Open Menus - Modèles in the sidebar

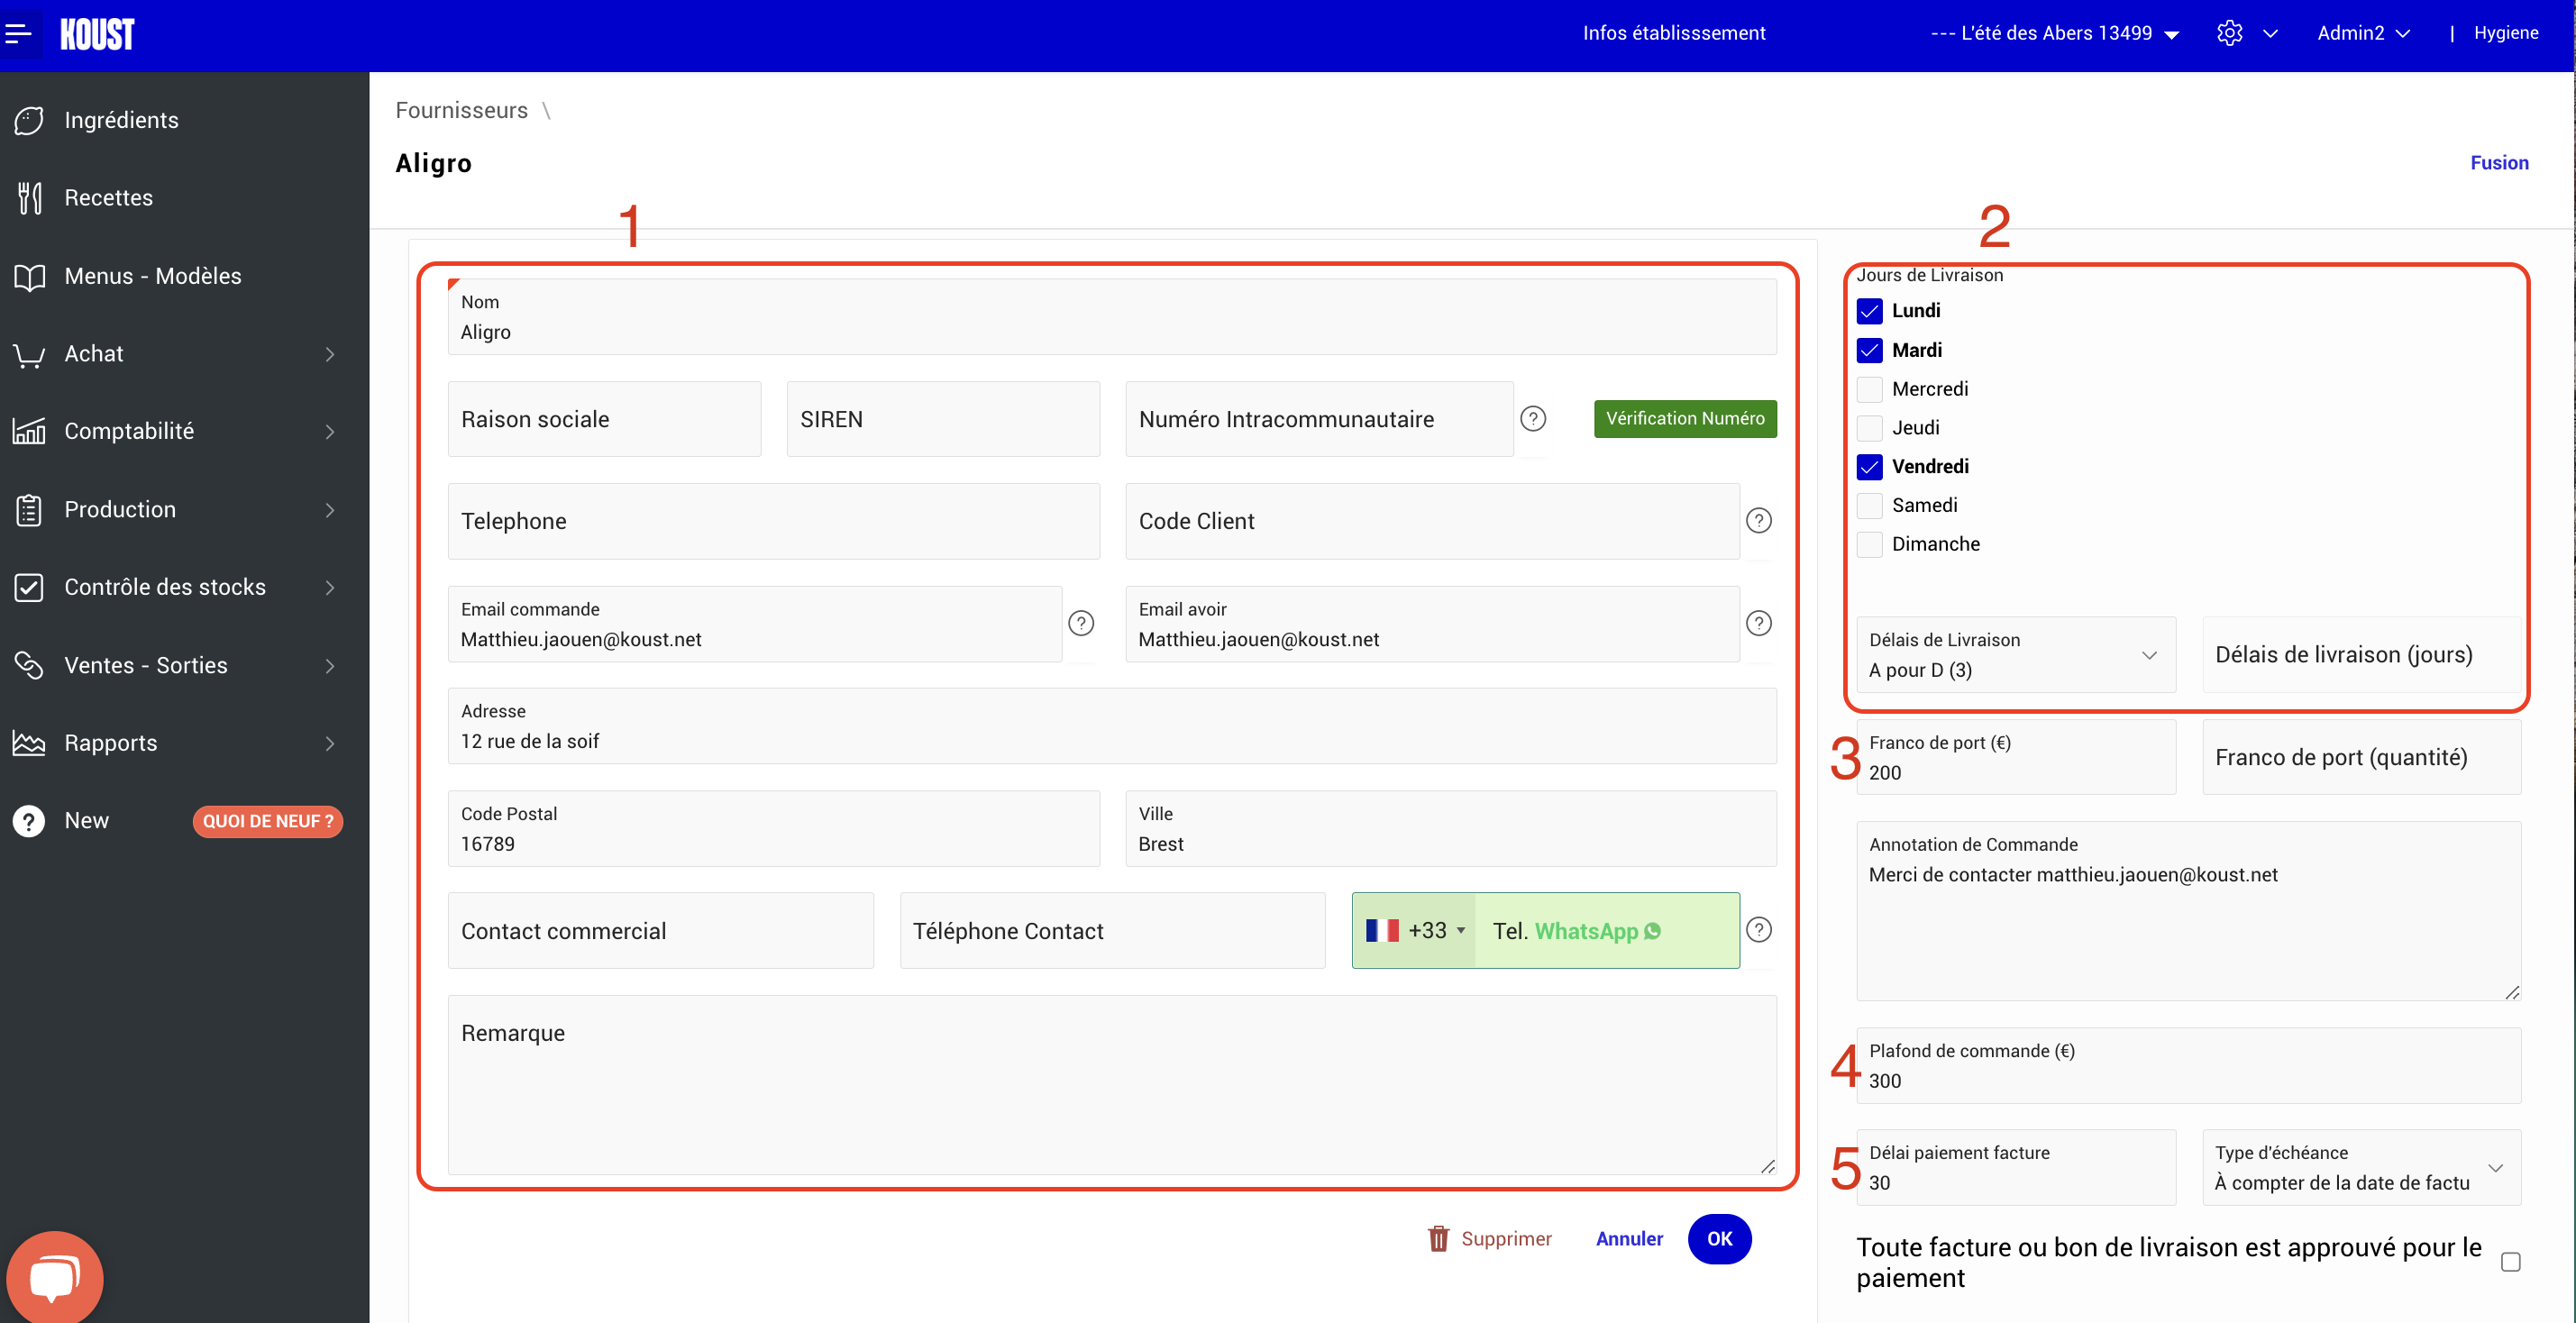click(152, 276)
